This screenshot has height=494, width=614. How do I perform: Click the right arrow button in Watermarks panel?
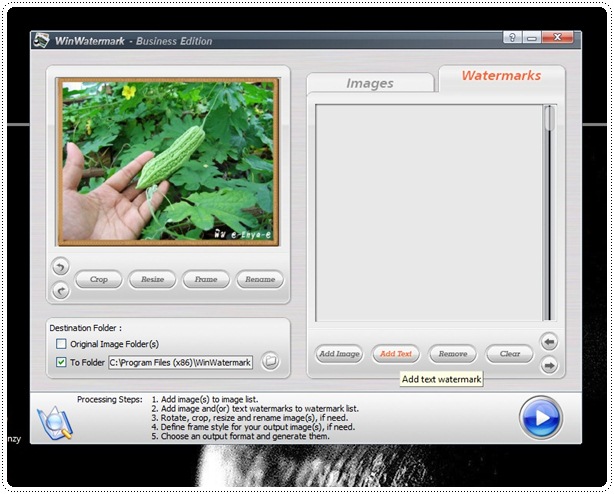point(549,365)
